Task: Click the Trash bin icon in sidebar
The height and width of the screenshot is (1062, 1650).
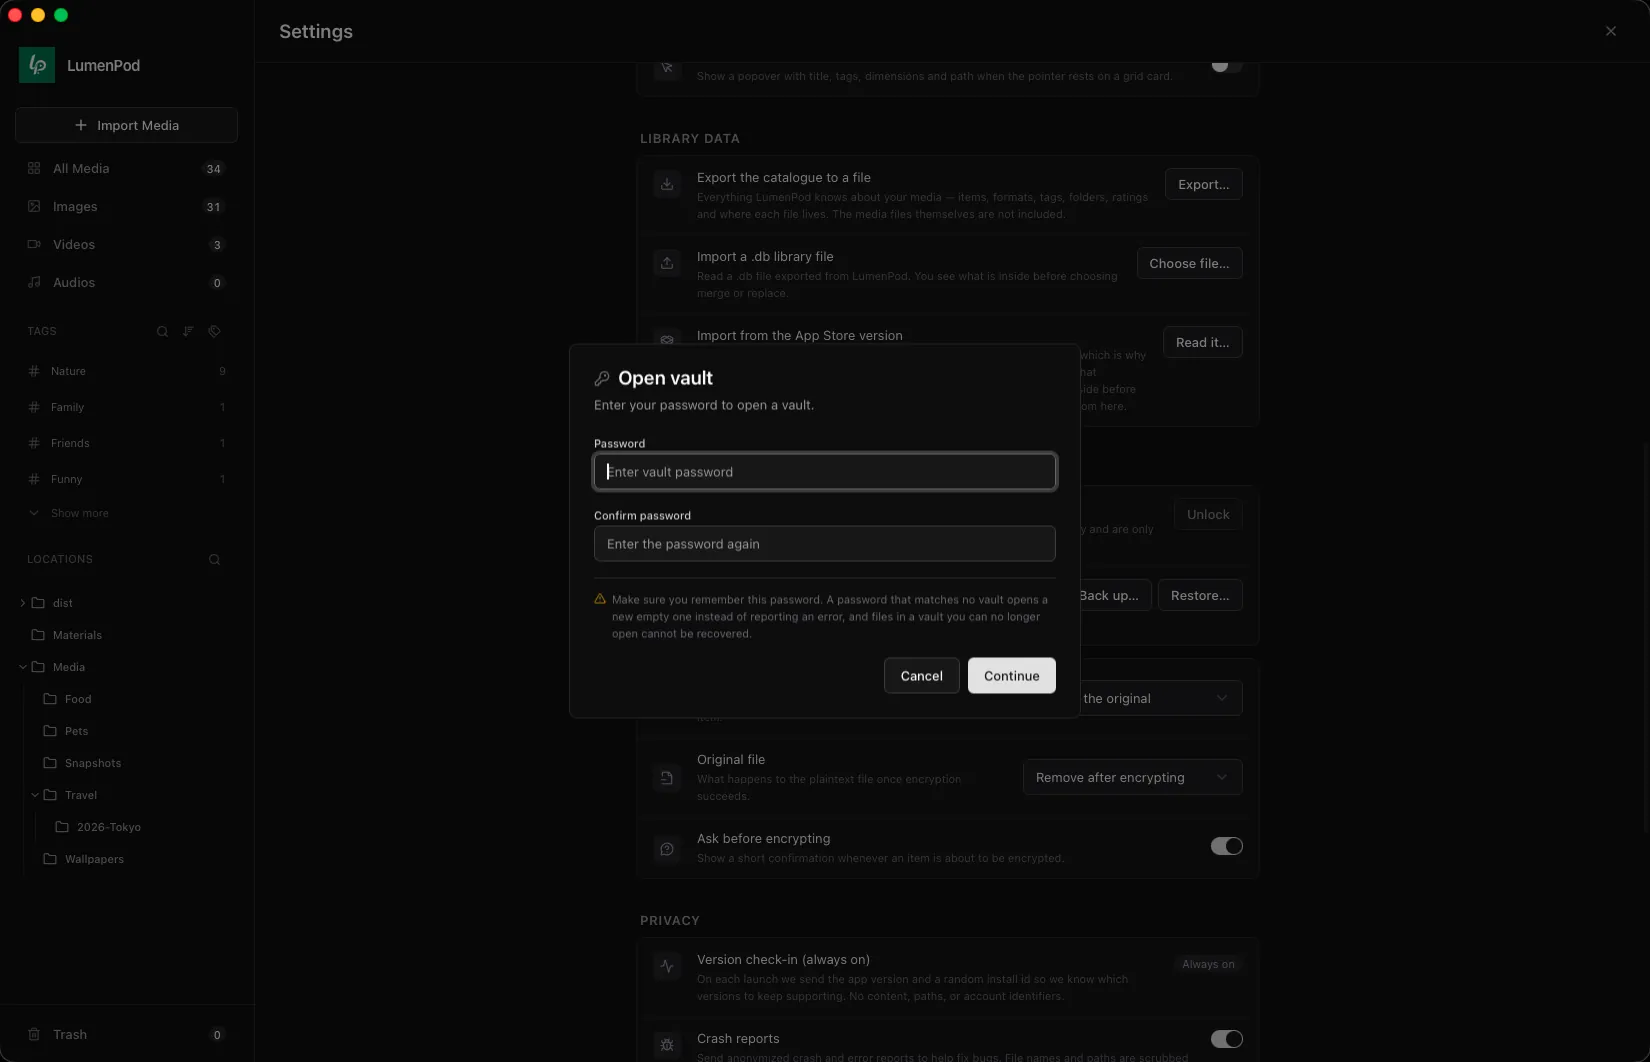Action: coord(34,1034)
